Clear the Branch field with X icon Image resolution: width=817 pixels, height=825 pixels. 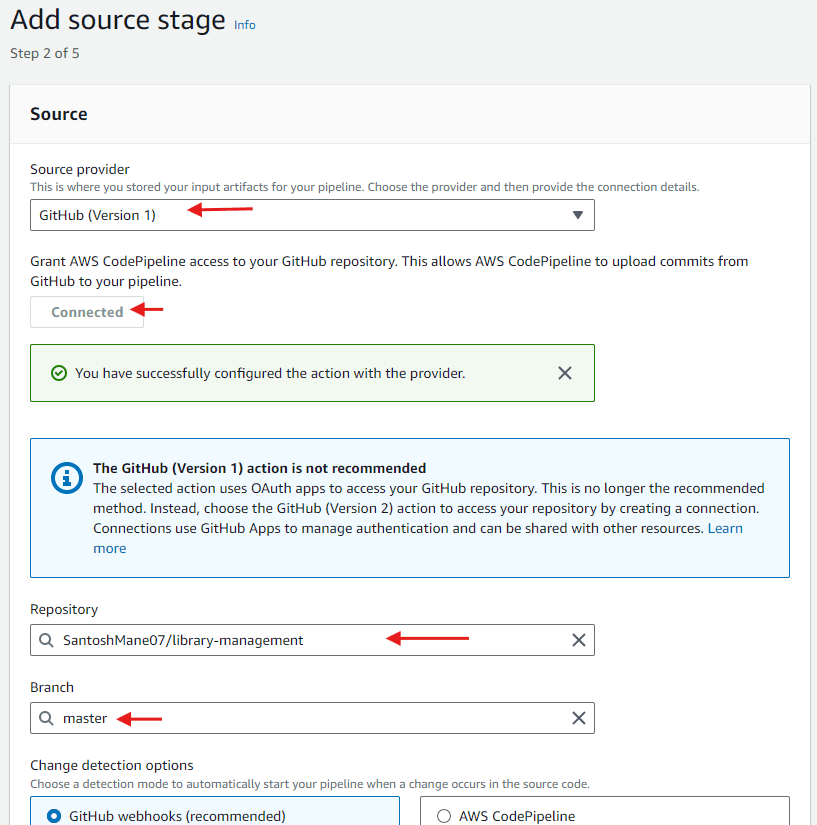tap(579, 718)
